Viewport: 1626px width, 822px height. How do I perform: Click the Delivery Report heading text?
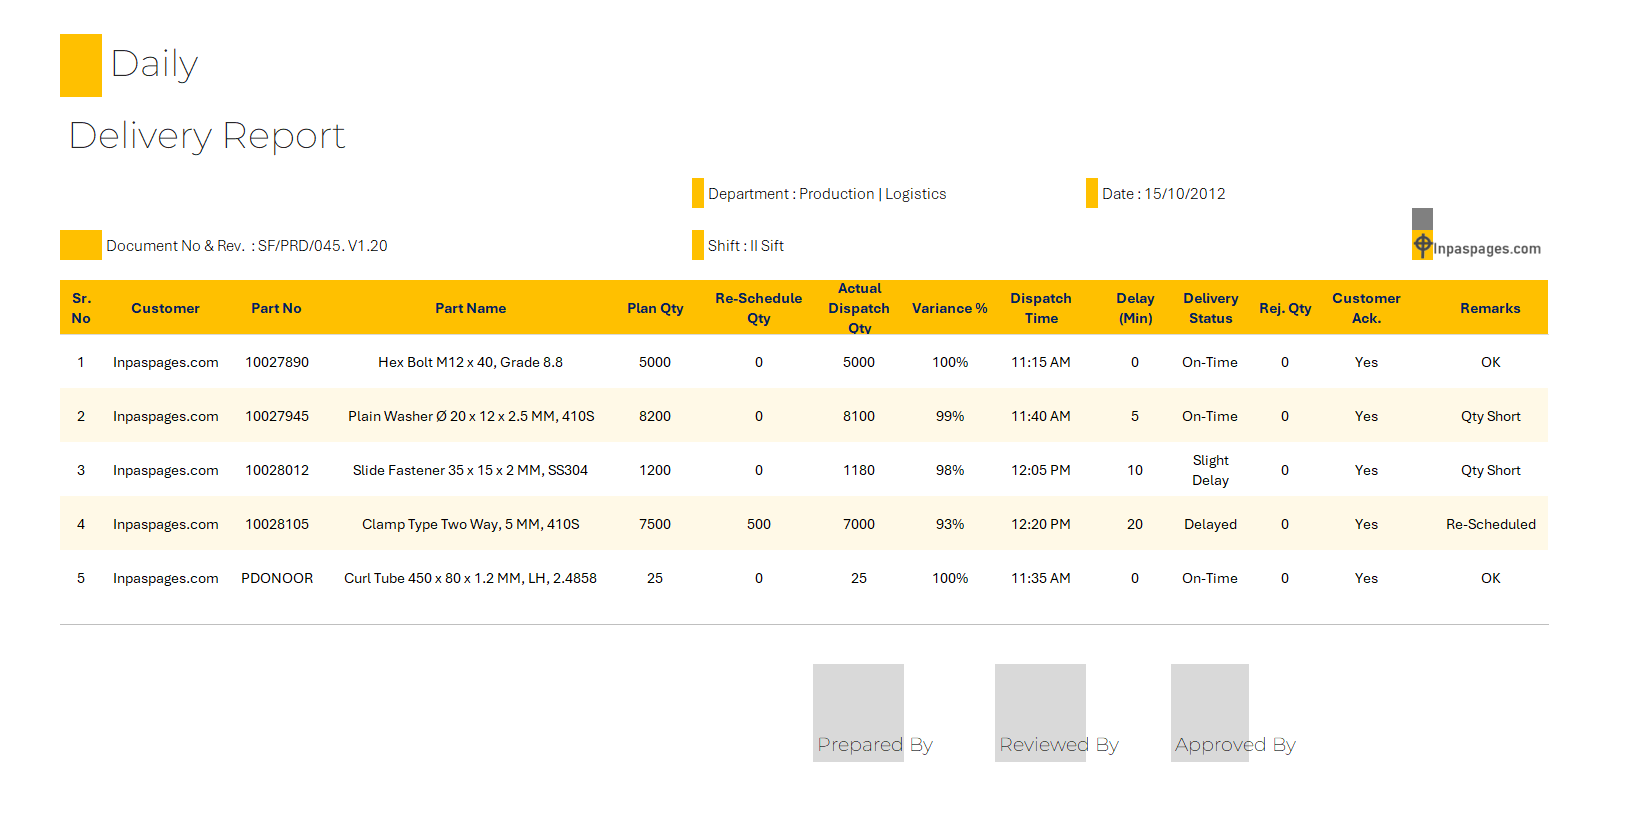207,136
